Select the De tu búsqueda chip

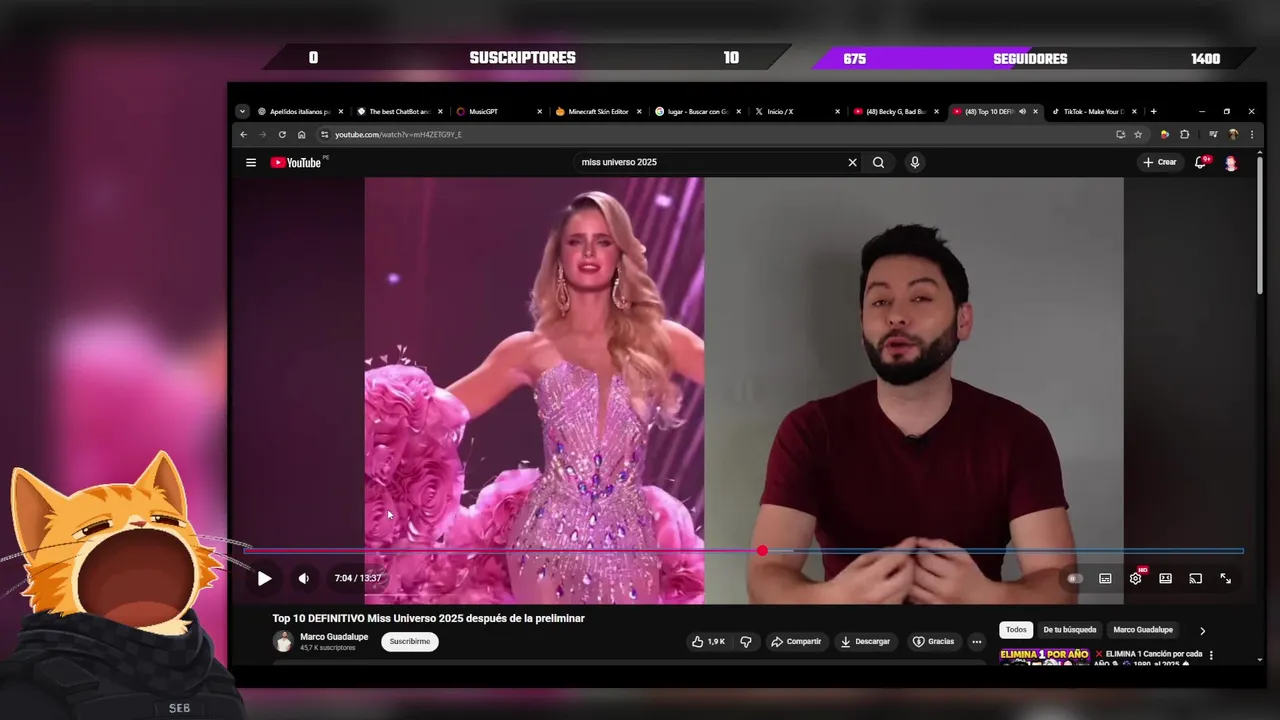pyautogui.click(x=1070, y=630)
